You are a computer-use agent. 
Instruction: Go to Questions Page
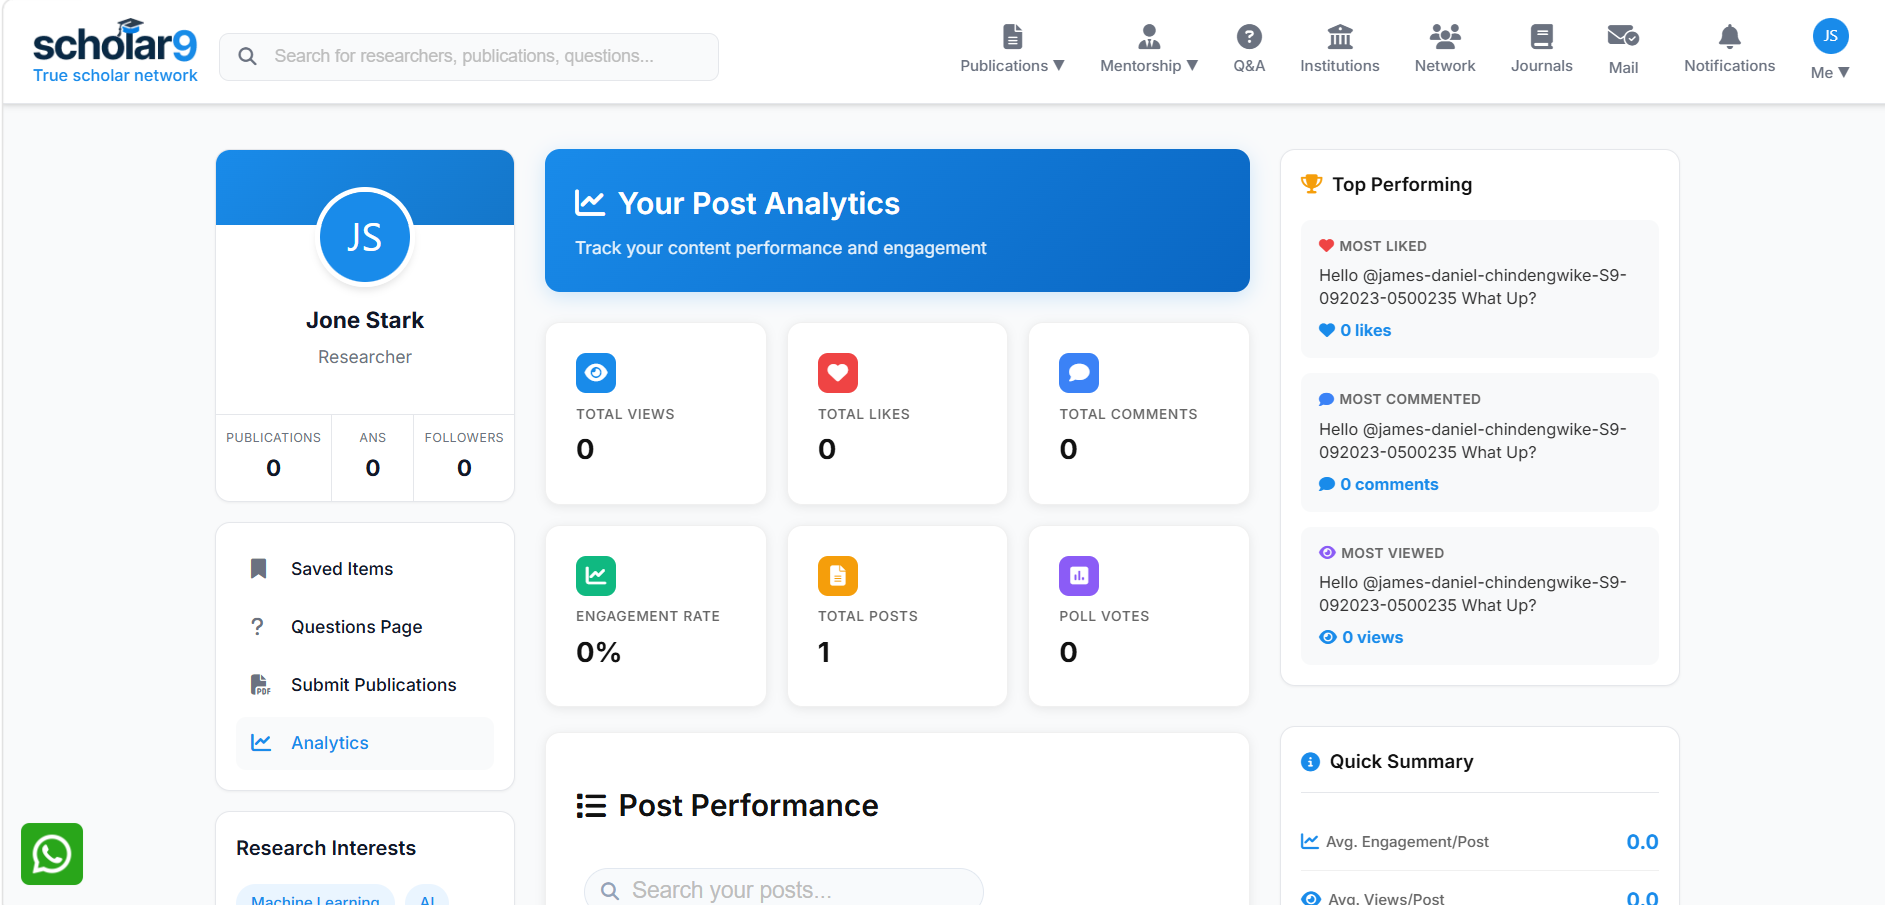click(x=365, y=627)
